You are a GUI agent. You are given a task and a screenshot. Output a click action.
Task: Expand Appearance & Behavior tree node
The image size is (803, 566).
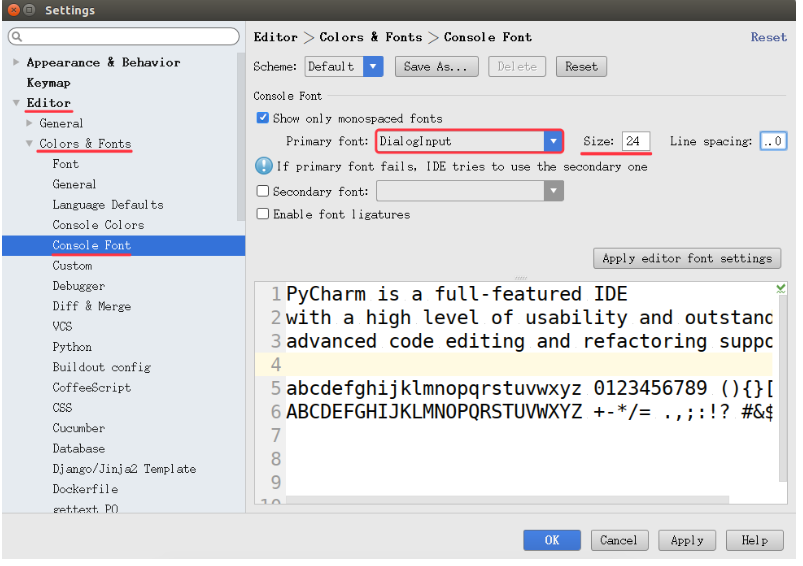coord(16,62)
